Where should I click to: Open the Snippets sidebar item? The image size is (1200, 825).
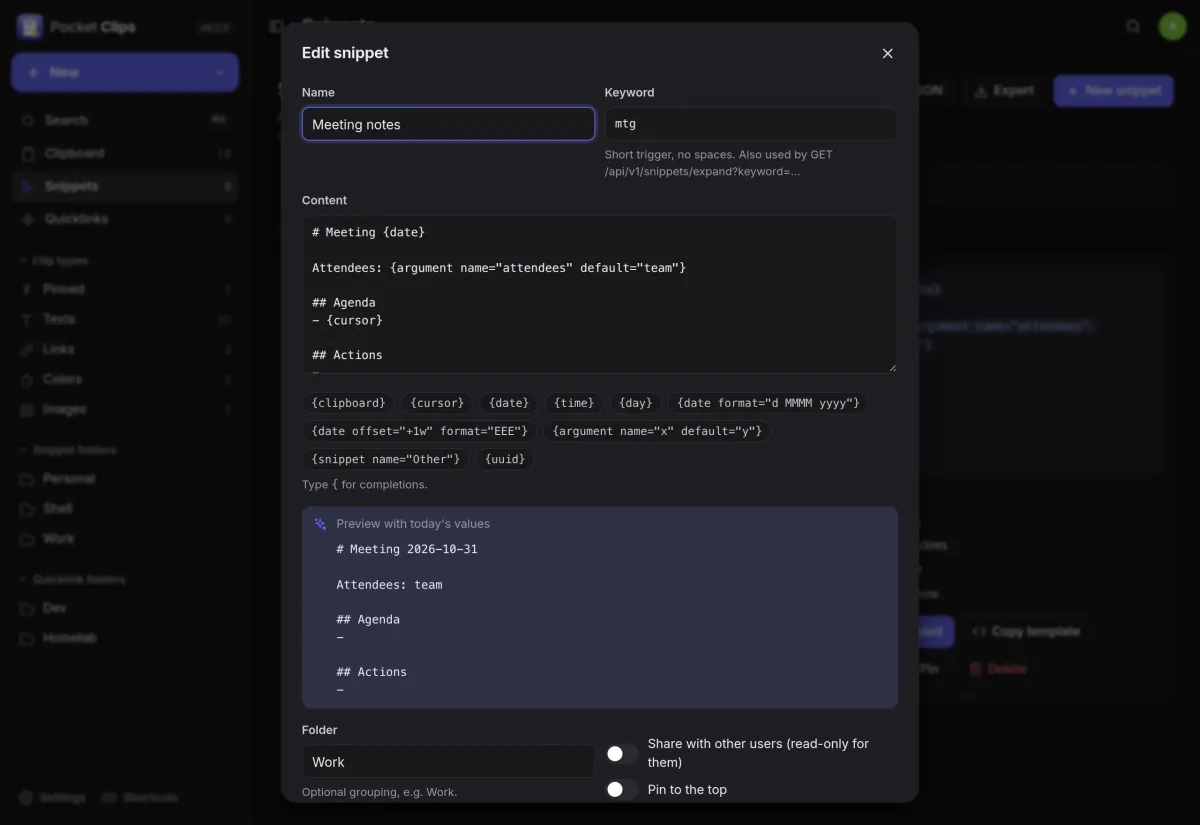(x=125, y=186)
